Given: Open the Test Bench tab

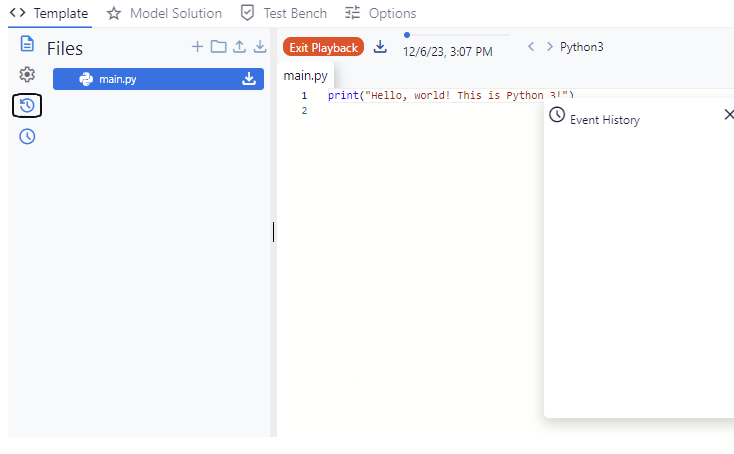Looking at the screenshot, I should pyautogui.click(x=281, y=13).
